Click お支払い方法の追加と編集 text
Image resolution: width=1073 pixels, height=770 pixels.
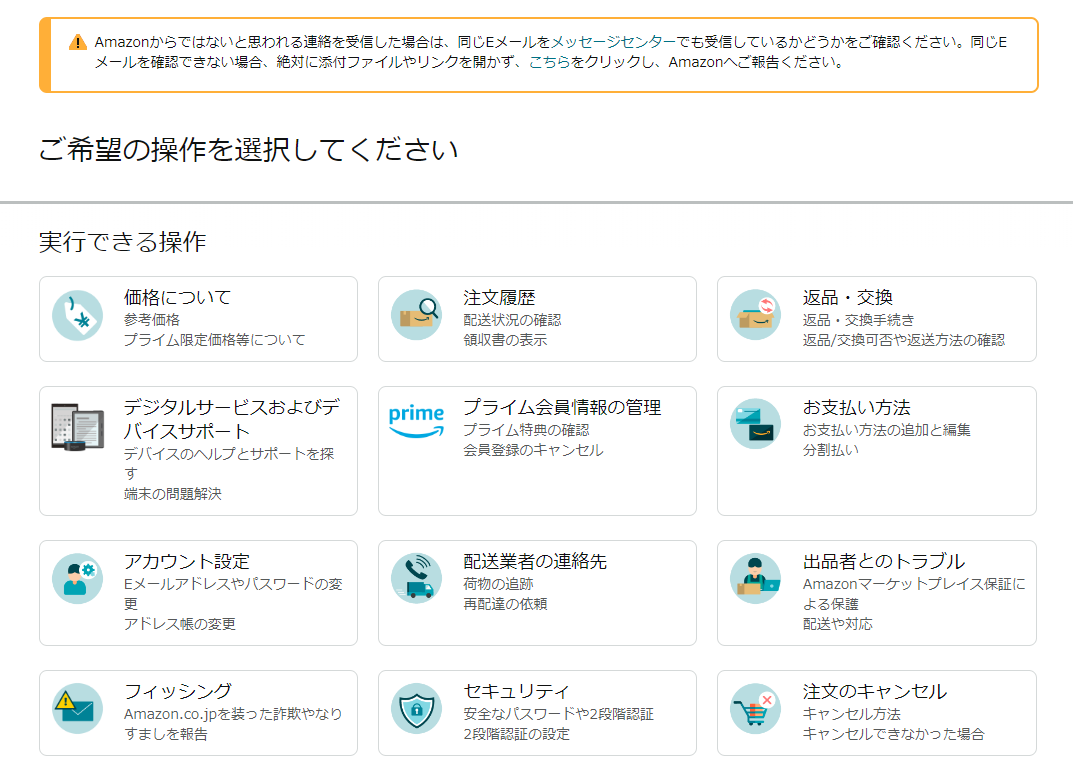pos(886,430)
